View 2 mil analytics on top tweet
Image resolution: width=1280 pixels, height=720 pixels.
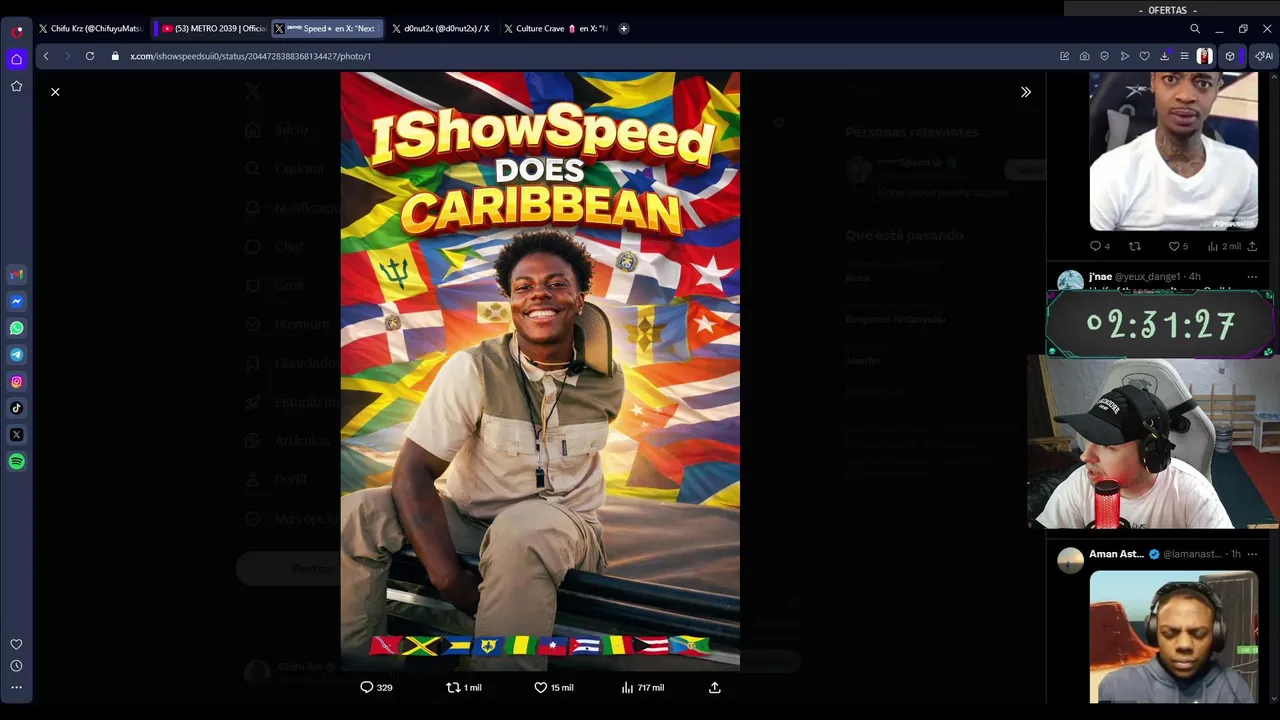[x=1224, y=246]
